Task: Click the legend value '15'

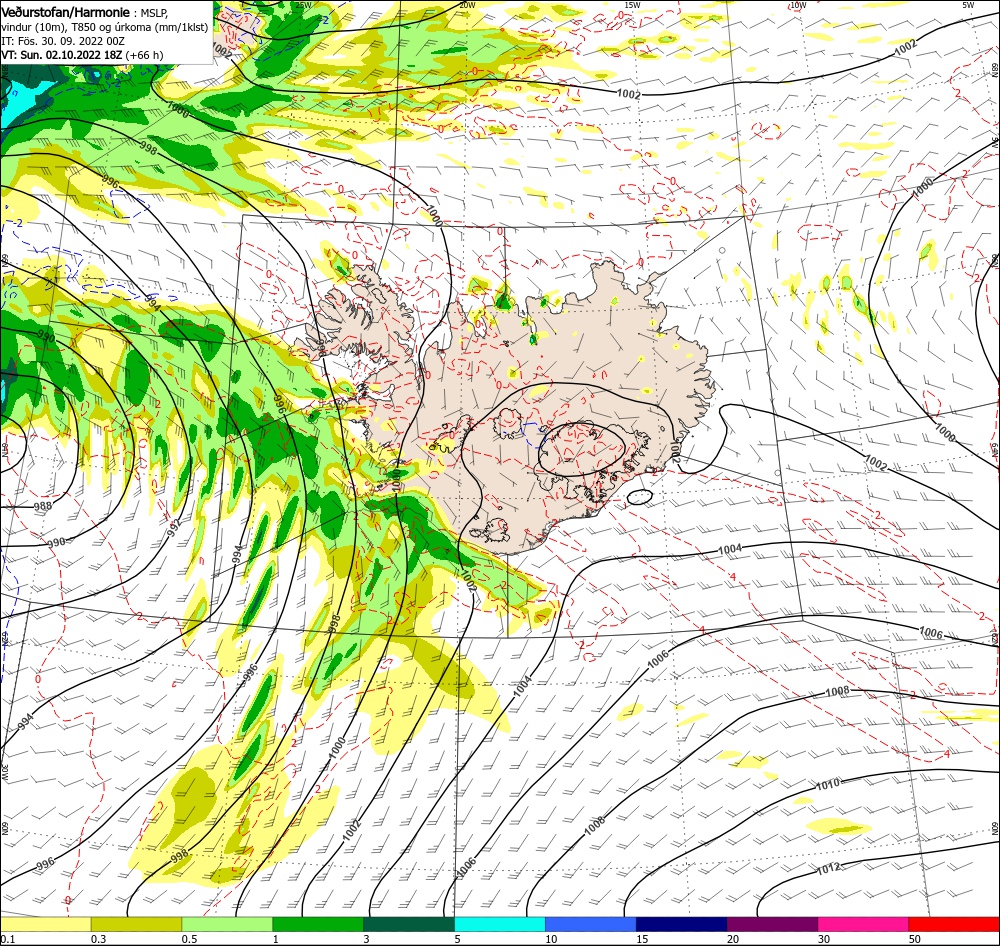Action: click(642, 938)
